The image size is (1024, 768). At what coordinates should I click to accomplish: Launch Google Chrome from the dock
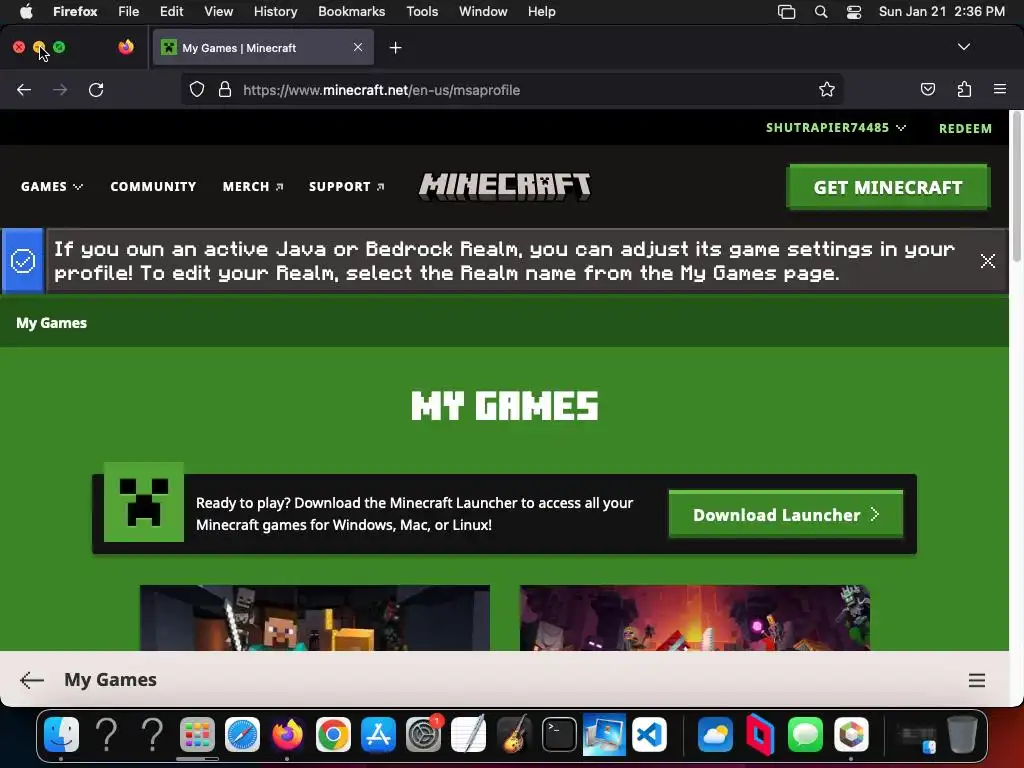click(x=333, y=735)
